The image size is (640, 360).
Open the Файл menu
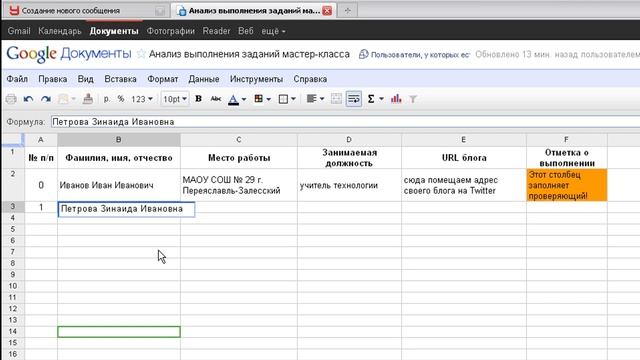point(17,79)
